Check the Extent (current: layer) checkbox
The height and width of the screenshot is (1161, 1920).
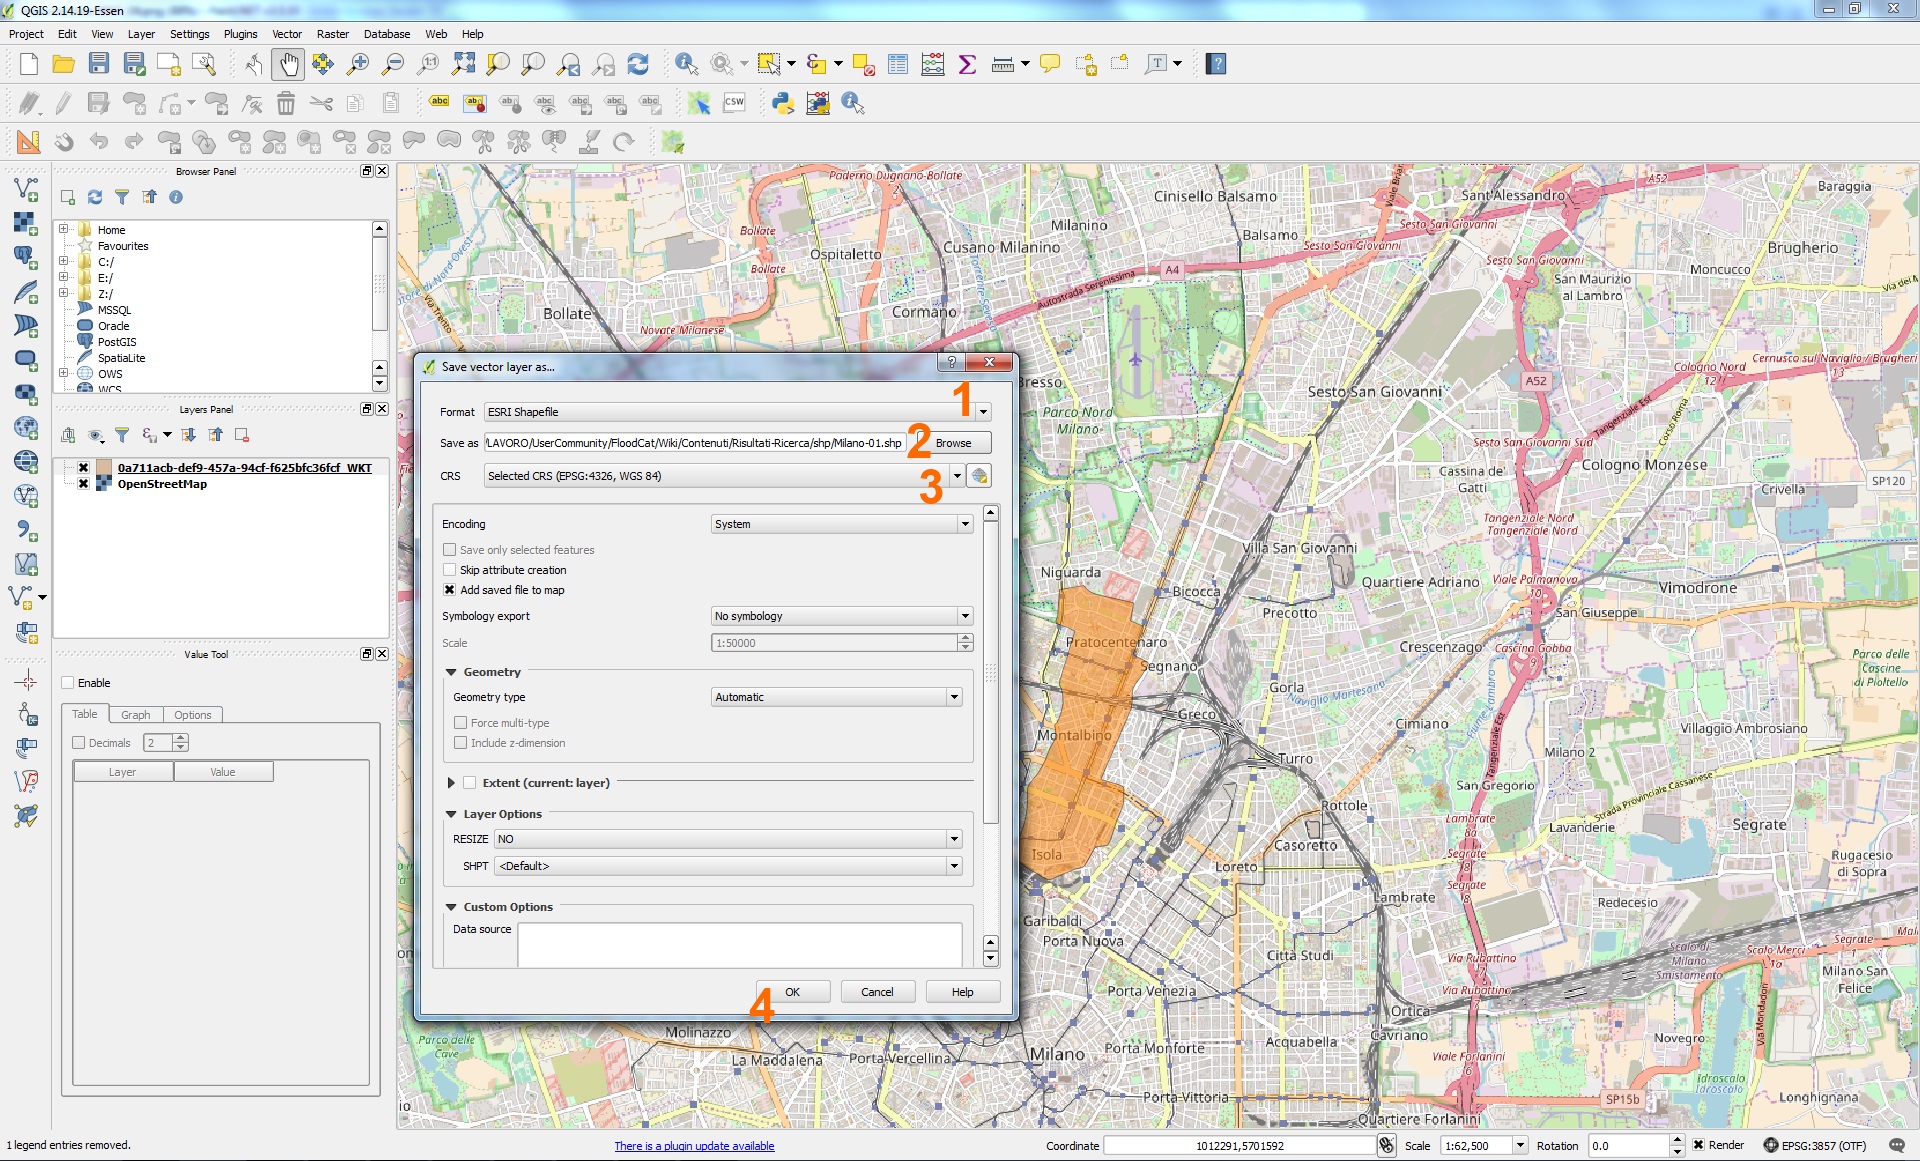point(469,783)
